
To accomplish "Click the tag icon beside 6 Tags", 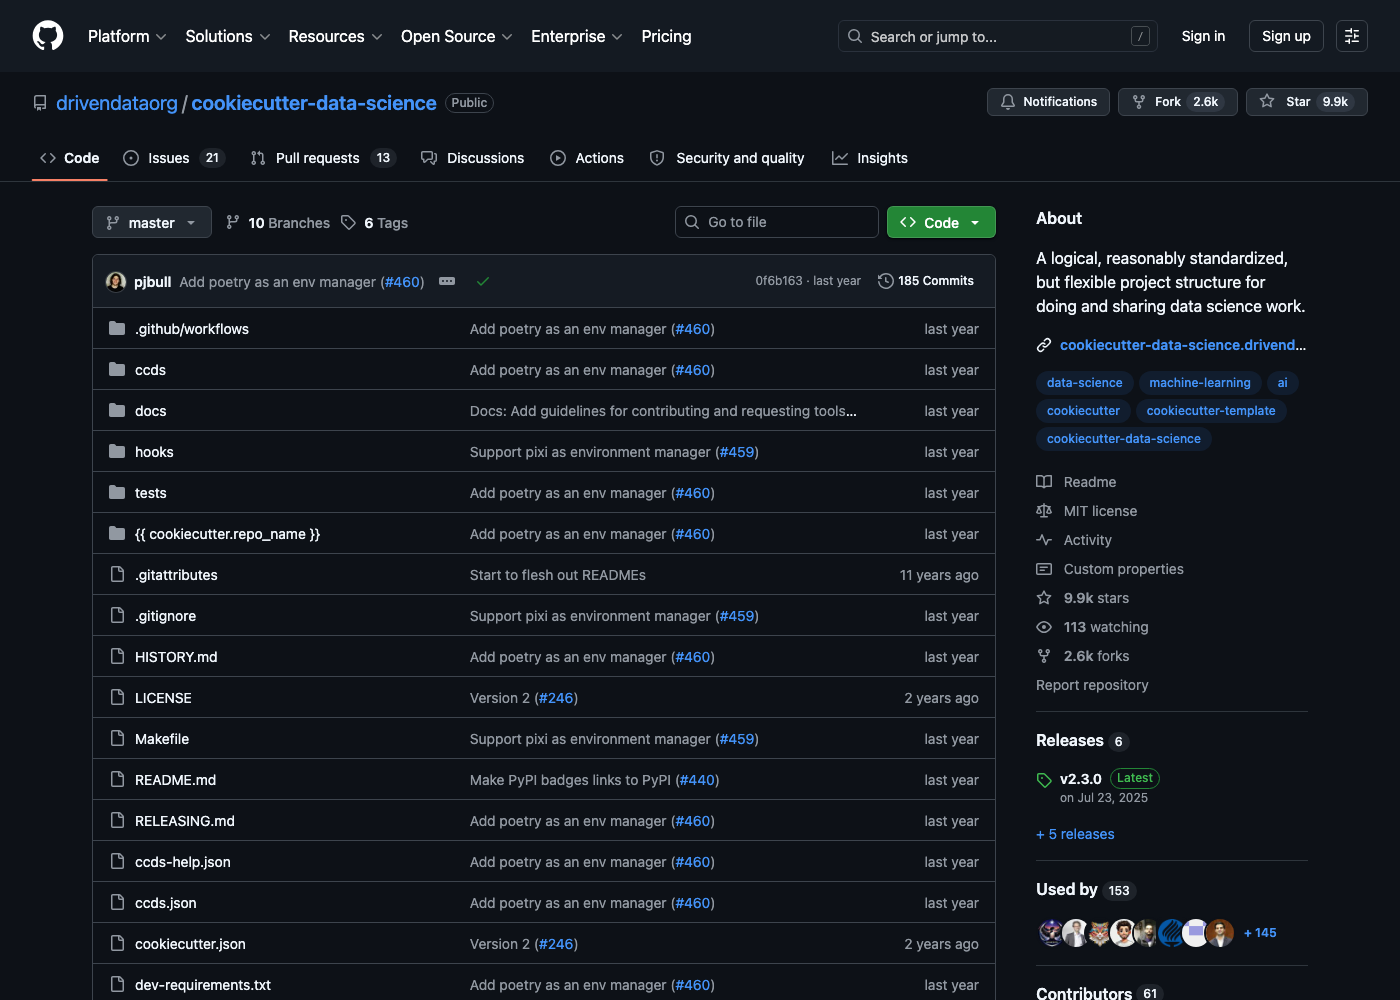I will [x=348, y=222].
